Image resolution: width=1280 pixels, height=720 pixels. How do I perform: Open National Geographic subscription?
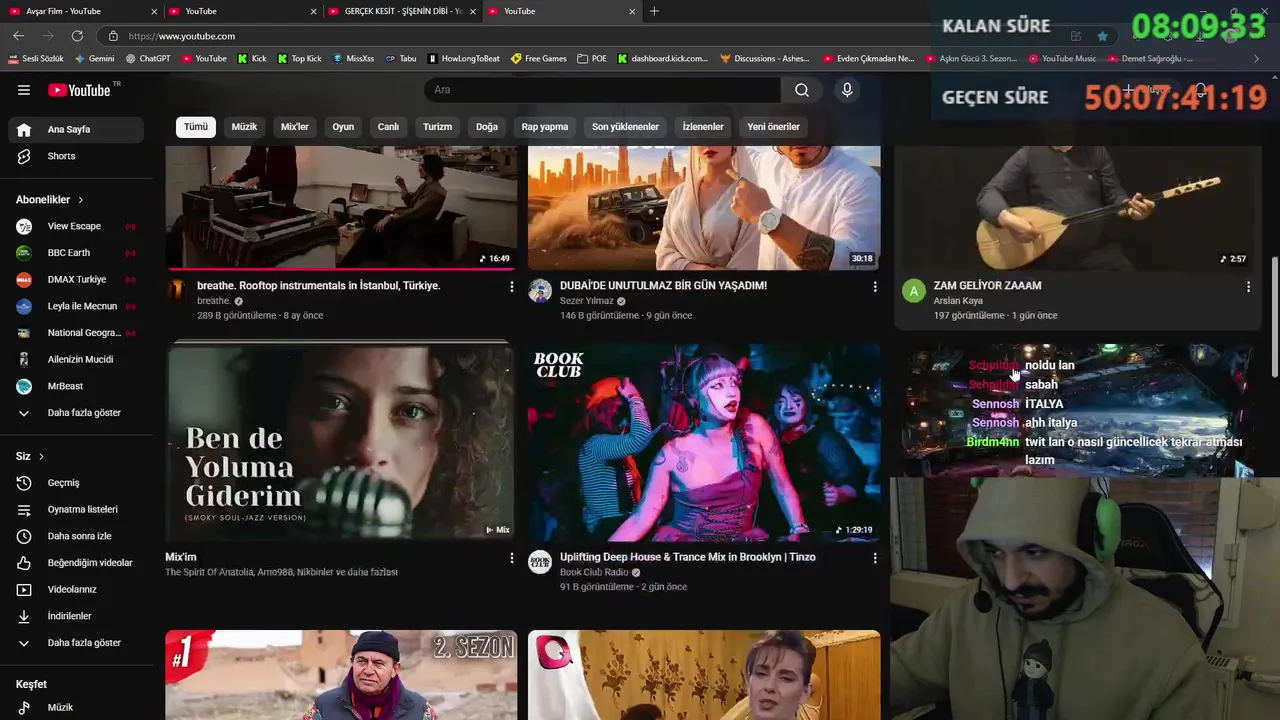[x=76, y=333]
